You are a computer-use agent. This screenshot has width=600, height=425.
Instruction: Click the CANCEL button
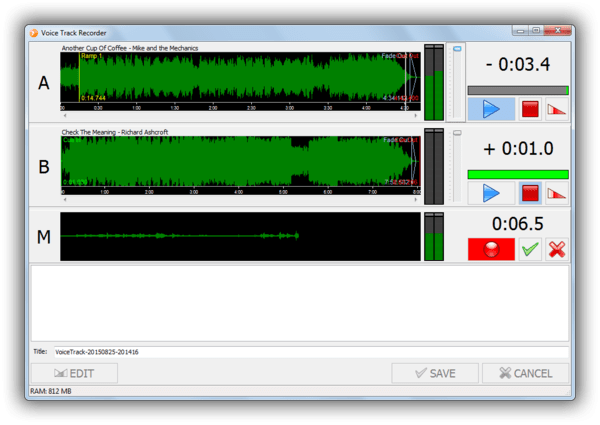(526, 373)
